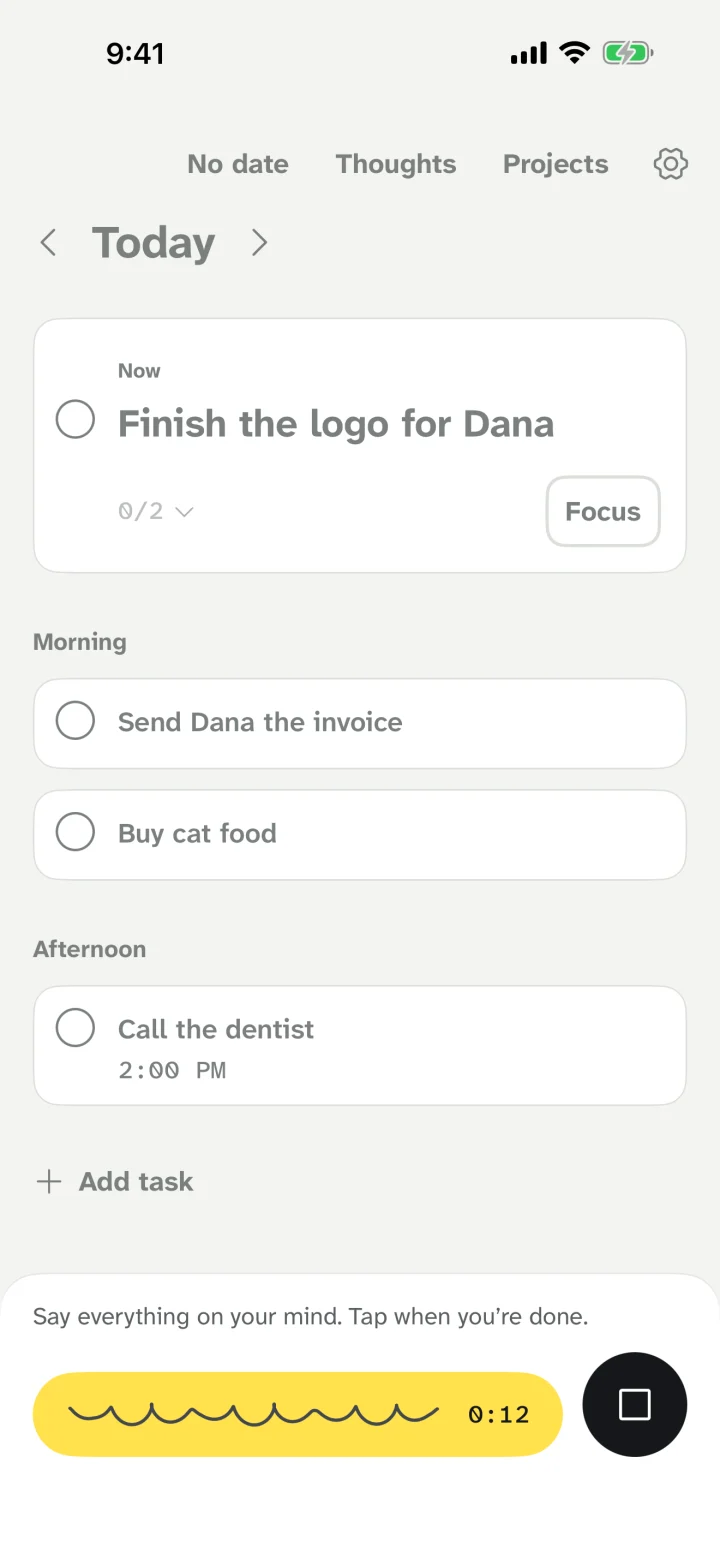Screen dimensions: 720x1565
Task: Open the Projects tab
Action: 556,164
